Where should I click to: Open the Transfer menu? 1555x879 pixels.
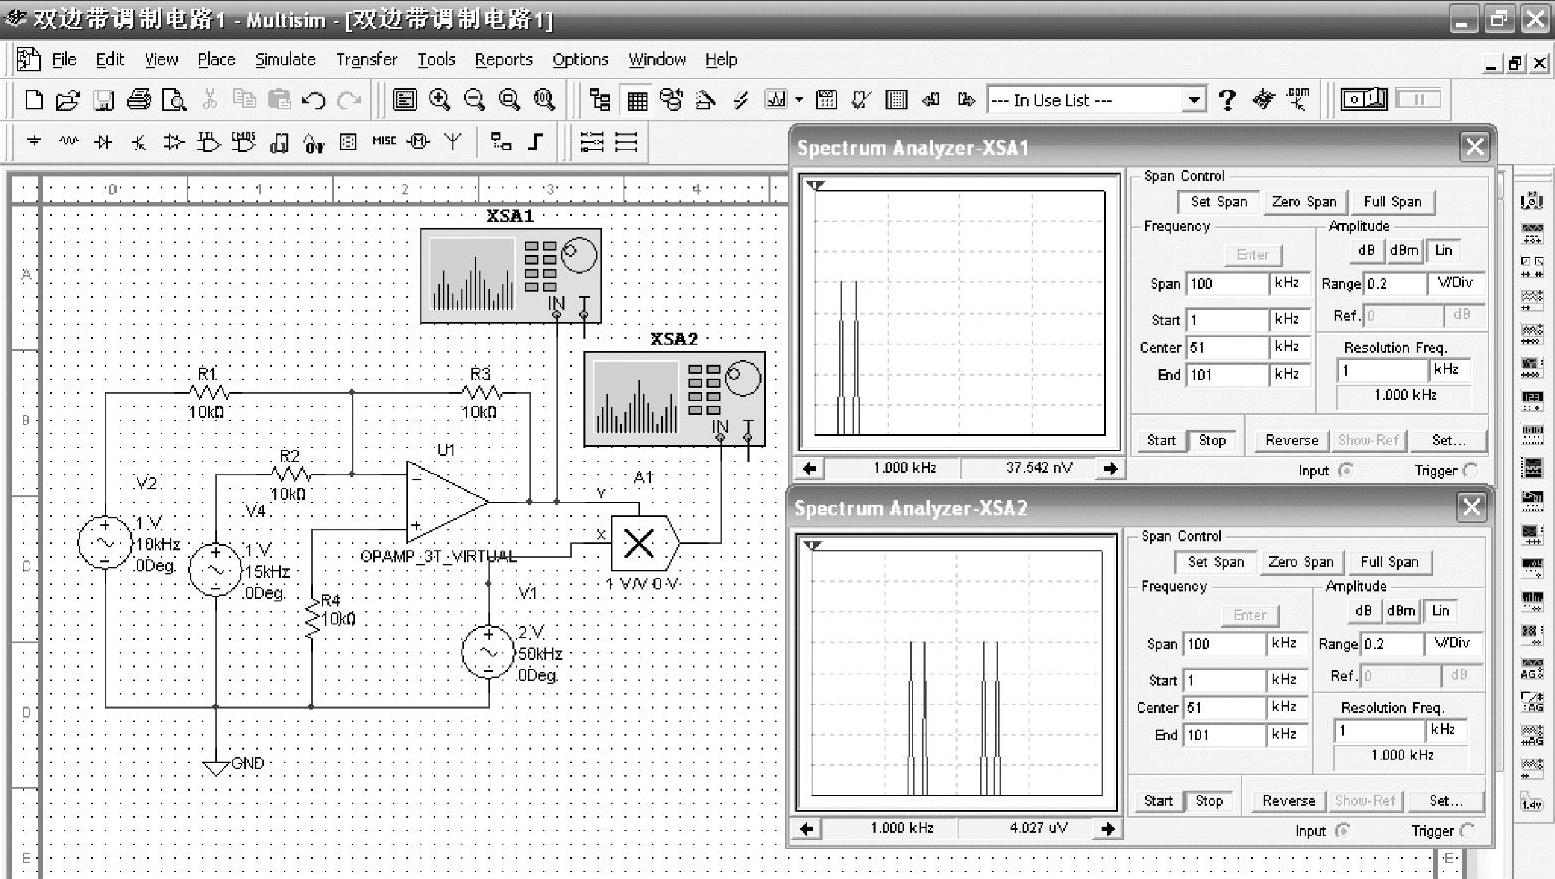click(366, 60)
